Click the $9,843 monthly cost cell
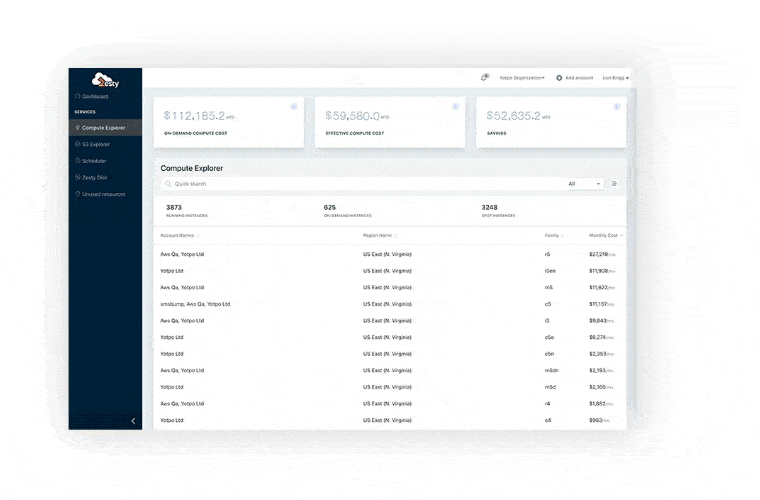This screenshot has height=500, width=760. click(601, 321)
